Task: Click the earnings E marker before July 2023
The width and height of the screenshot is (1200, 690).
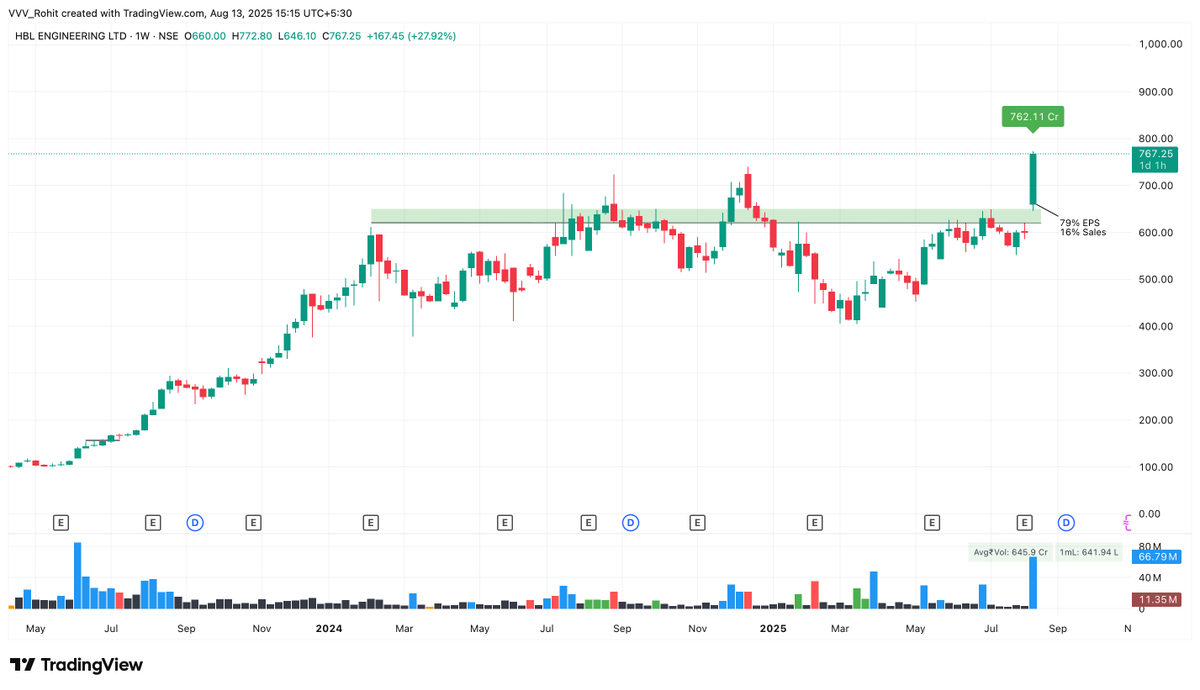Action: [61, 522]
